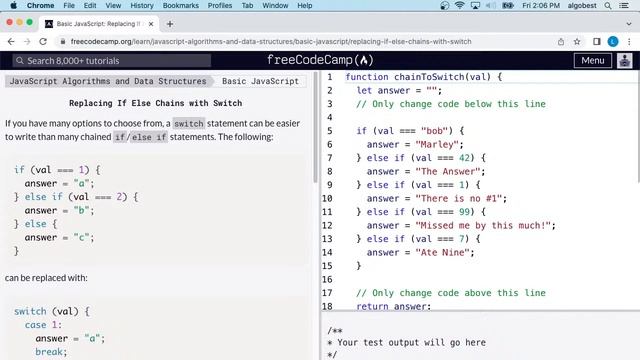This screenshot has width=640, height=360.
Task: Open the Bookmarks menu
Action: [x=180, y=5]
